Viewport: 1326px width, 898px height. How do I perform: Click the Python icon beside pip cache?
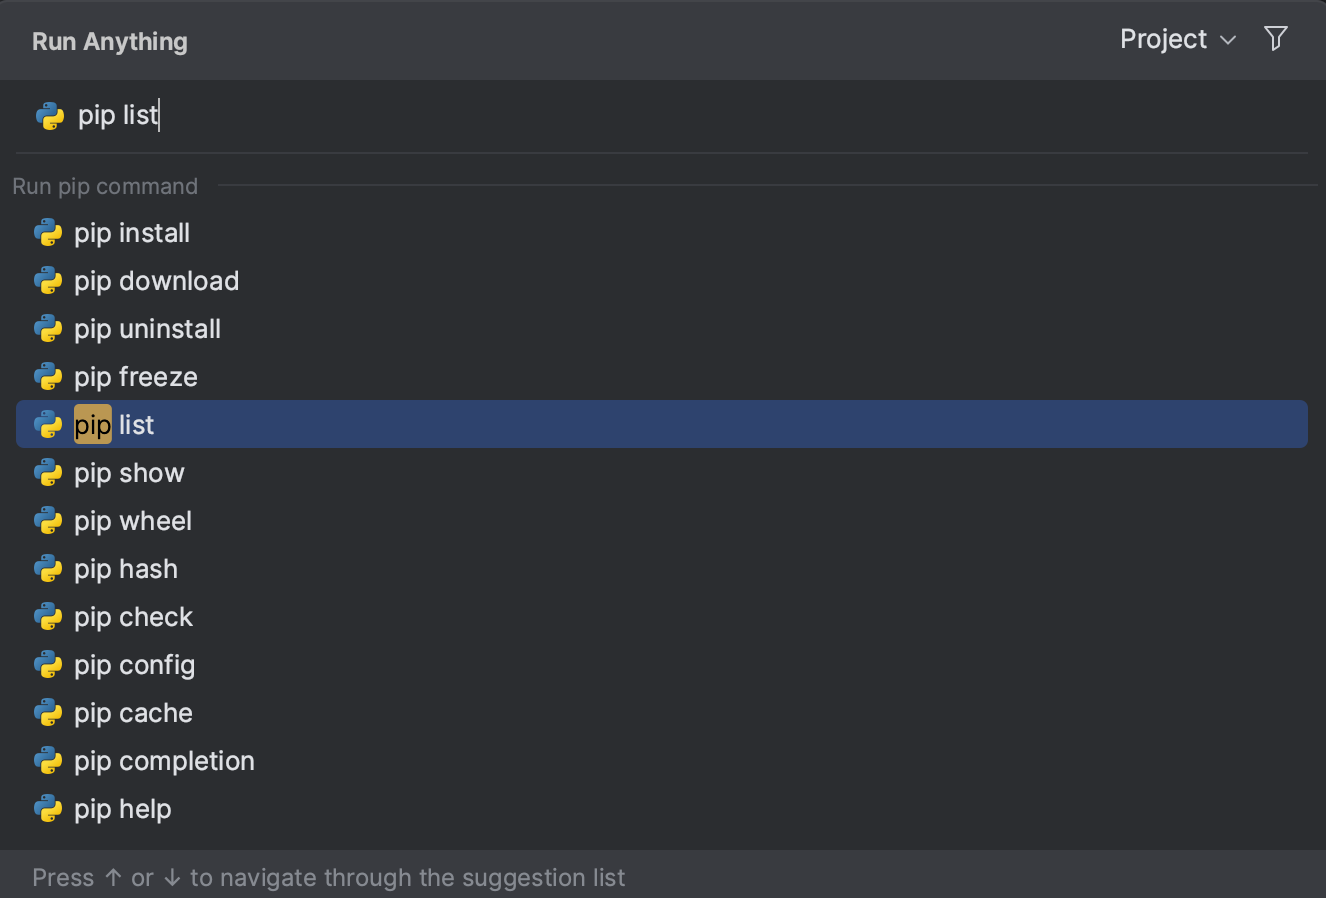coord(48,712)
